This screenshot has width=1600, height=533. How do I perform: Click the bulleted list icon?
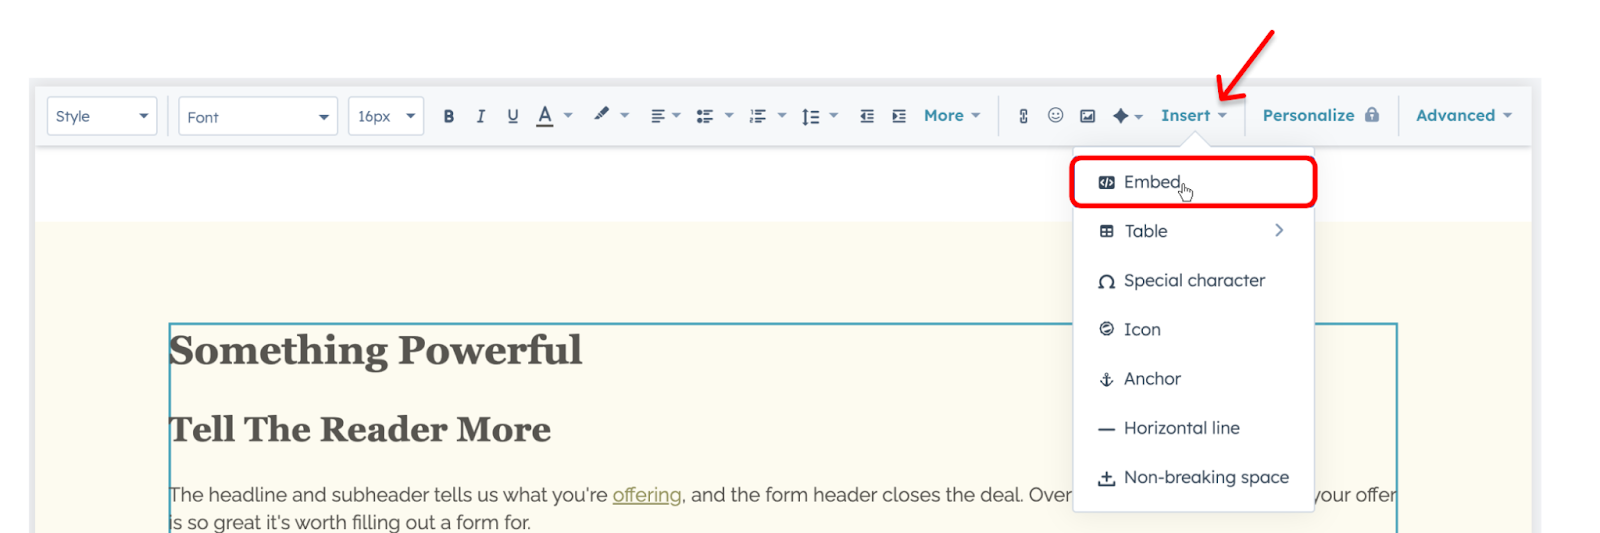705,116
